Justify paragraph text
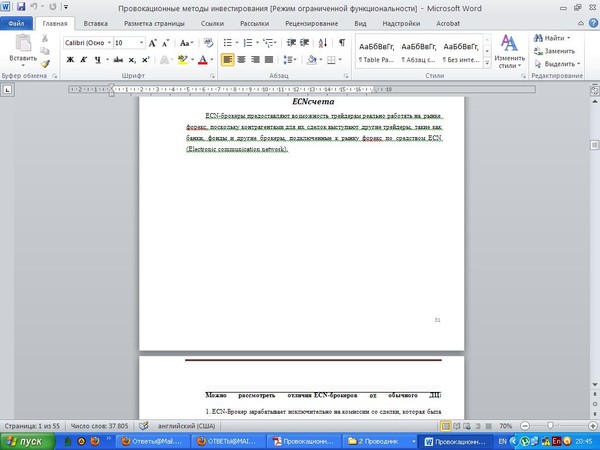600x450 pixels. 269,60
